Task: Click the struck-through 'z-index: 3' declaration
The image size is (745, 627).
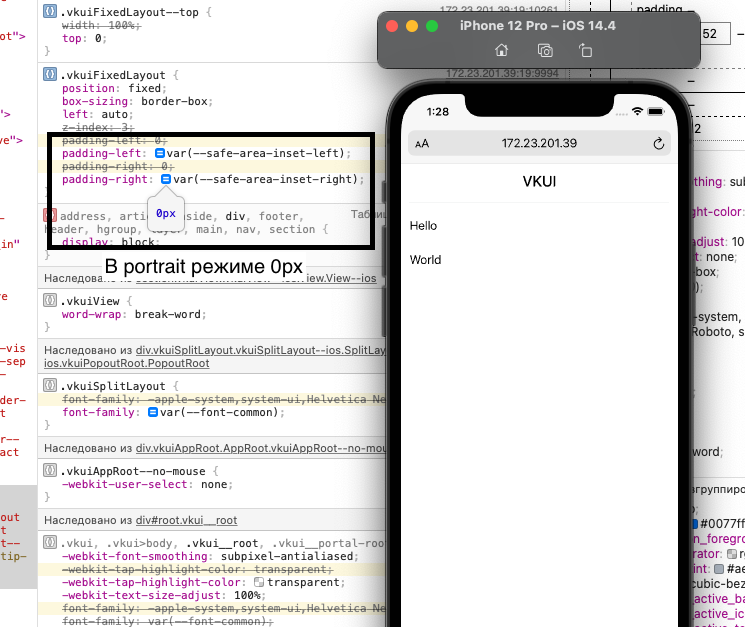Action: coord(98,127)
